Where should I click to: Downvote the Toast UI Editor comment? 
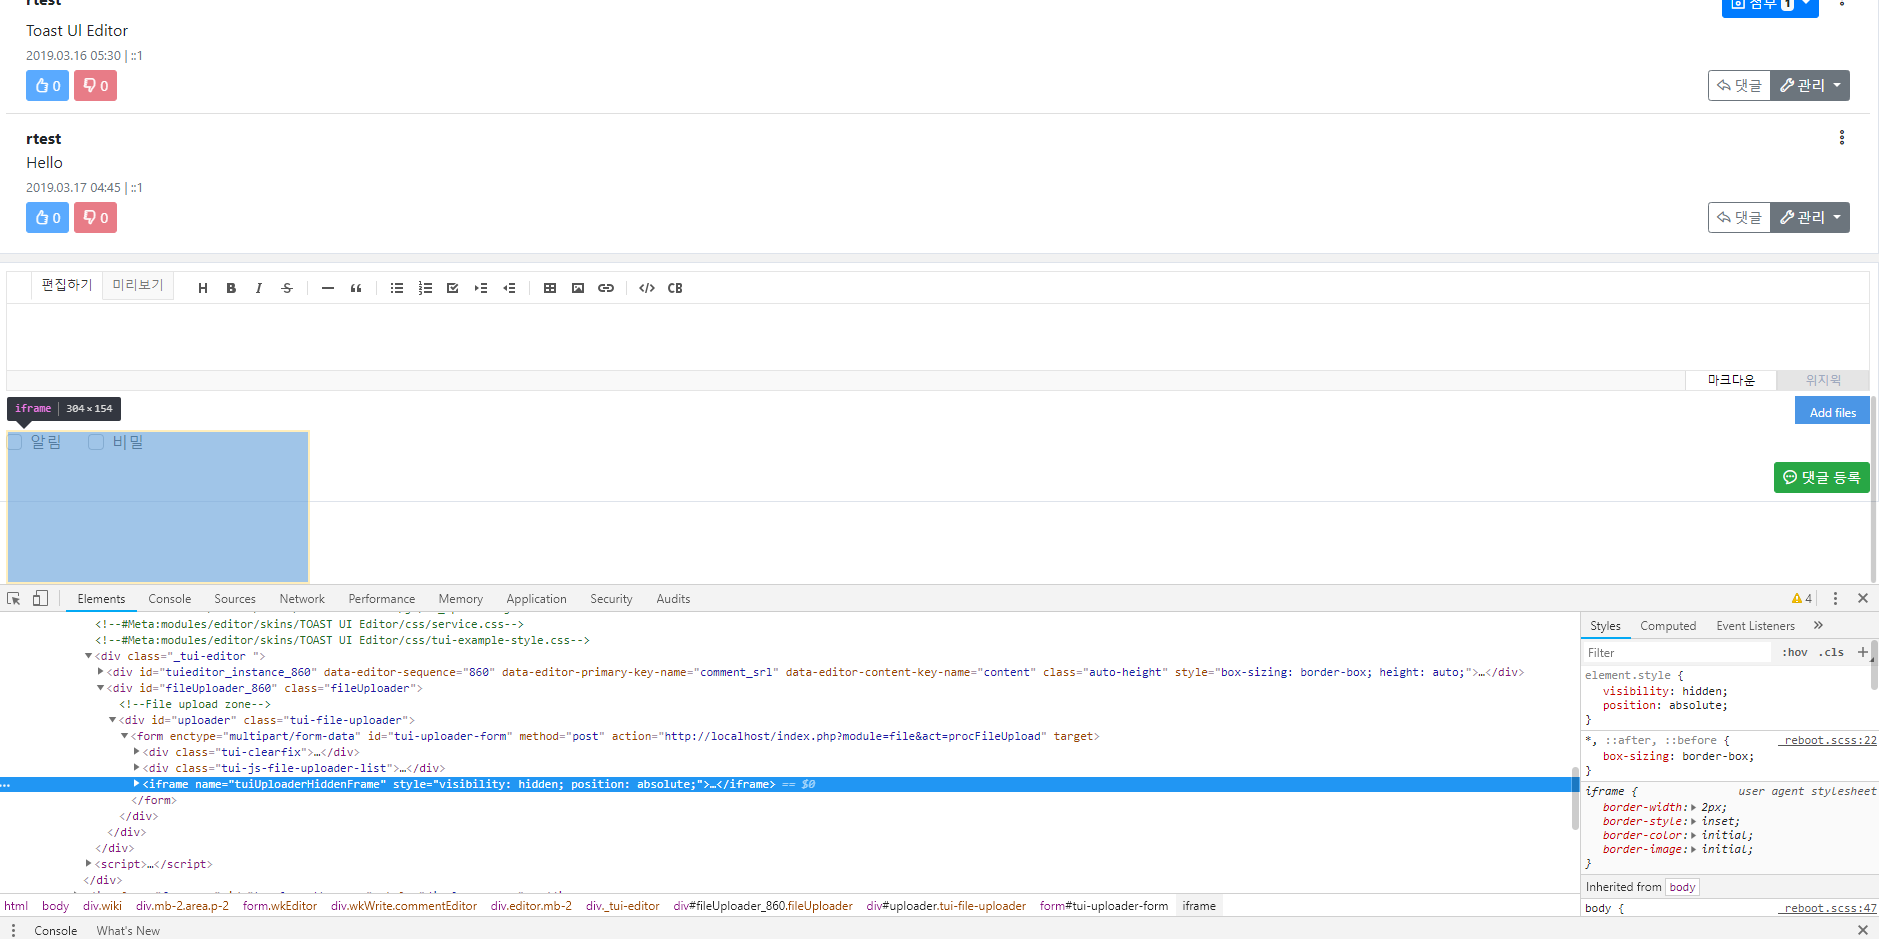(95, 86)
